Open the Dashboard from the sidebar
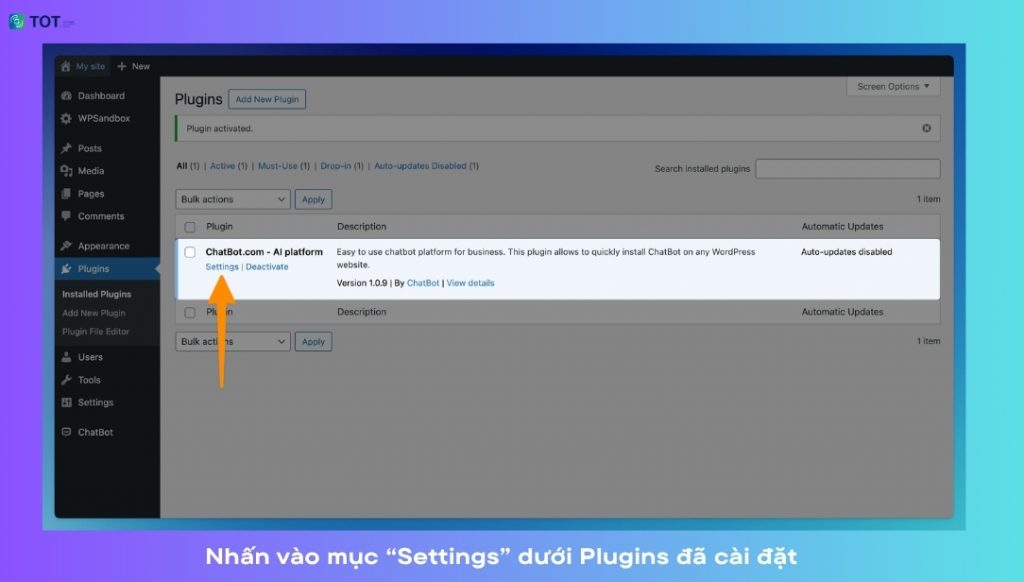 pos(90,95)
